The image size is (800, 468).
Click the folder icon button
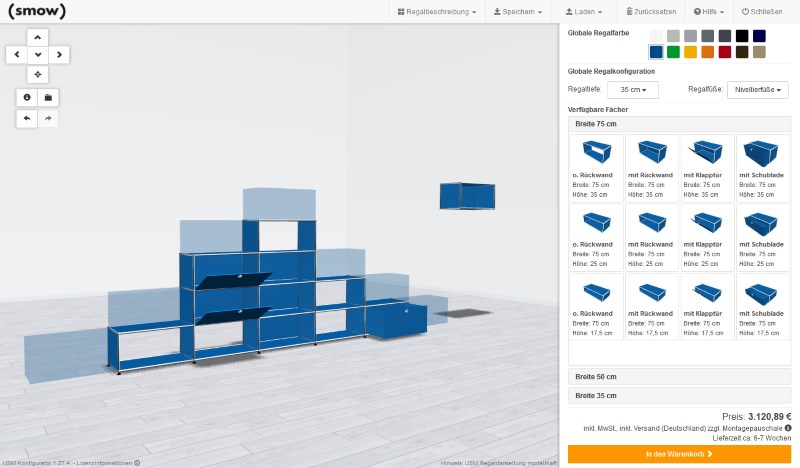pos(48,97)
